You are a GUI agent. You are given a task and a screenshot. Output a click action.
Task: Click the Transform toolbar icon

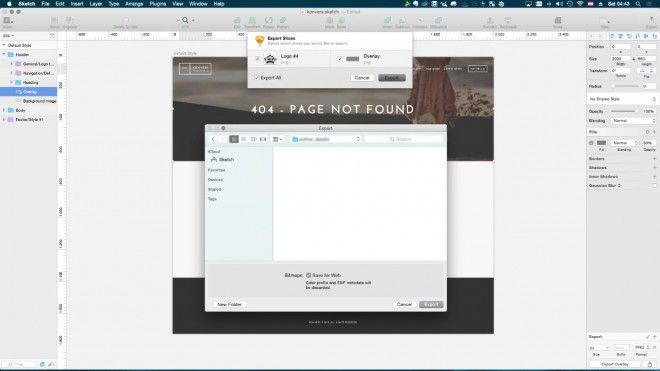[252, 20]
